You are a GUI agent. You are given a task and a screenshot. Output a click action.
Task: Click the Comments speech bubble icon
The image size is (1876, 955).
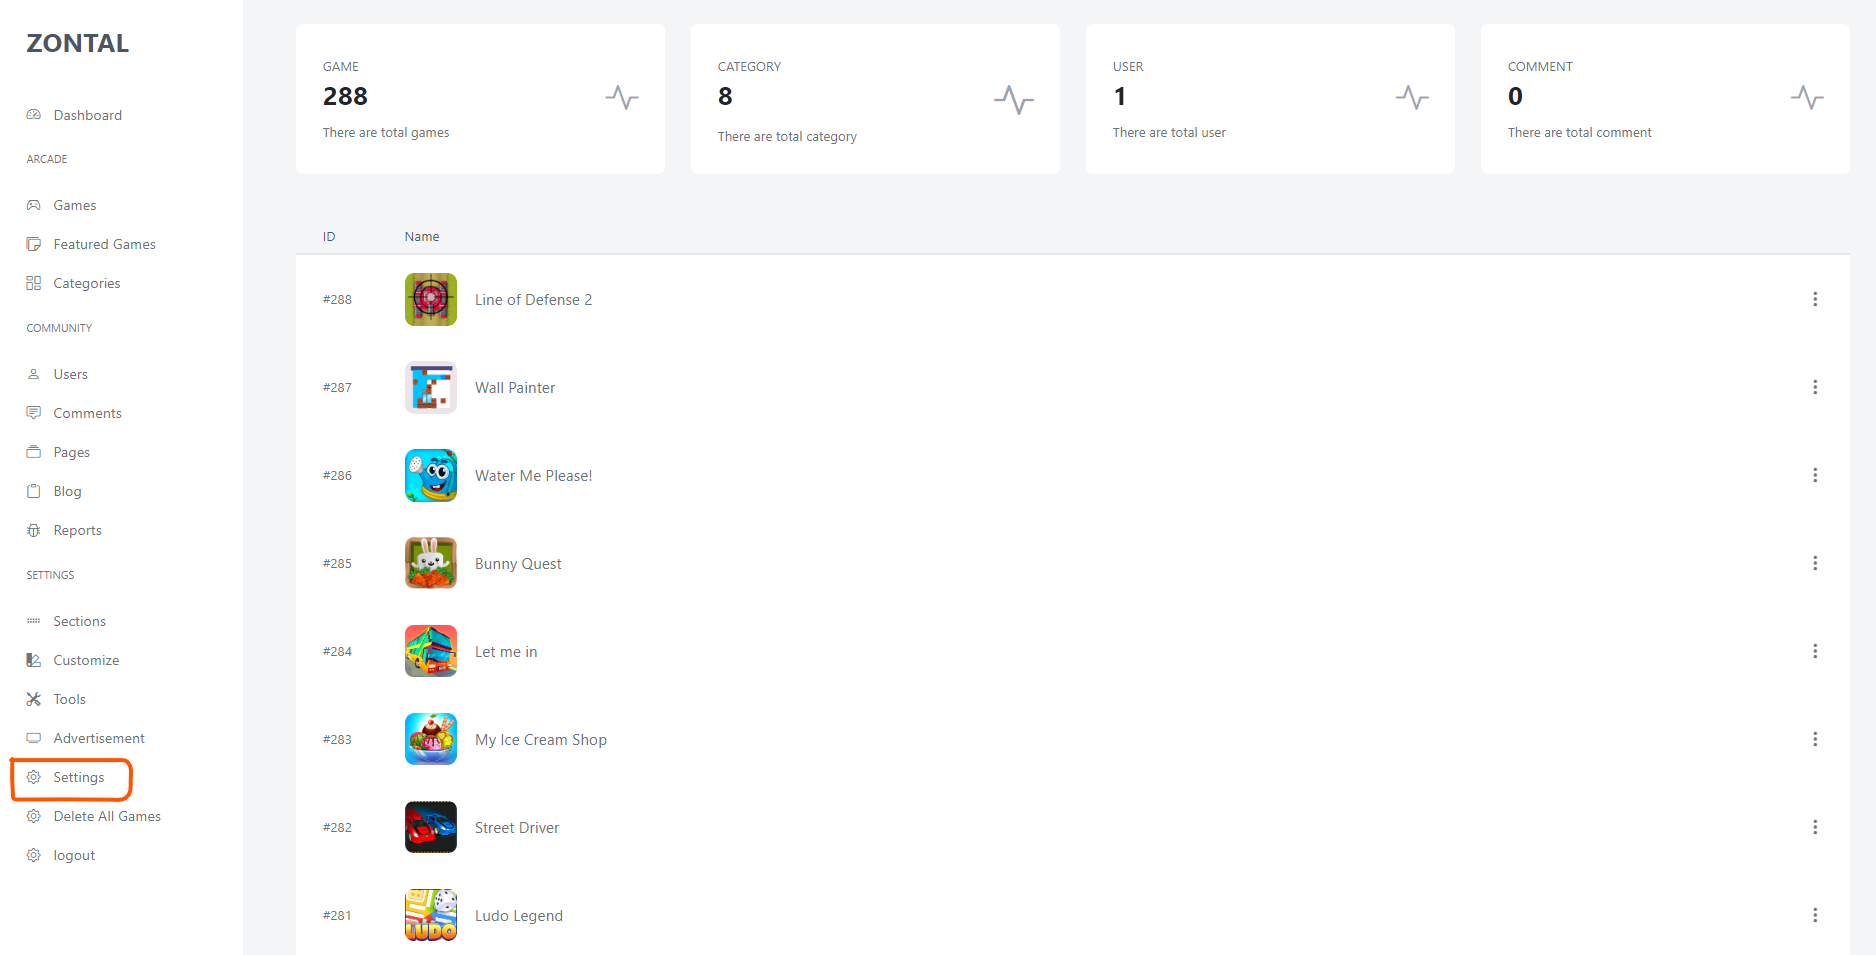(34, 413)
